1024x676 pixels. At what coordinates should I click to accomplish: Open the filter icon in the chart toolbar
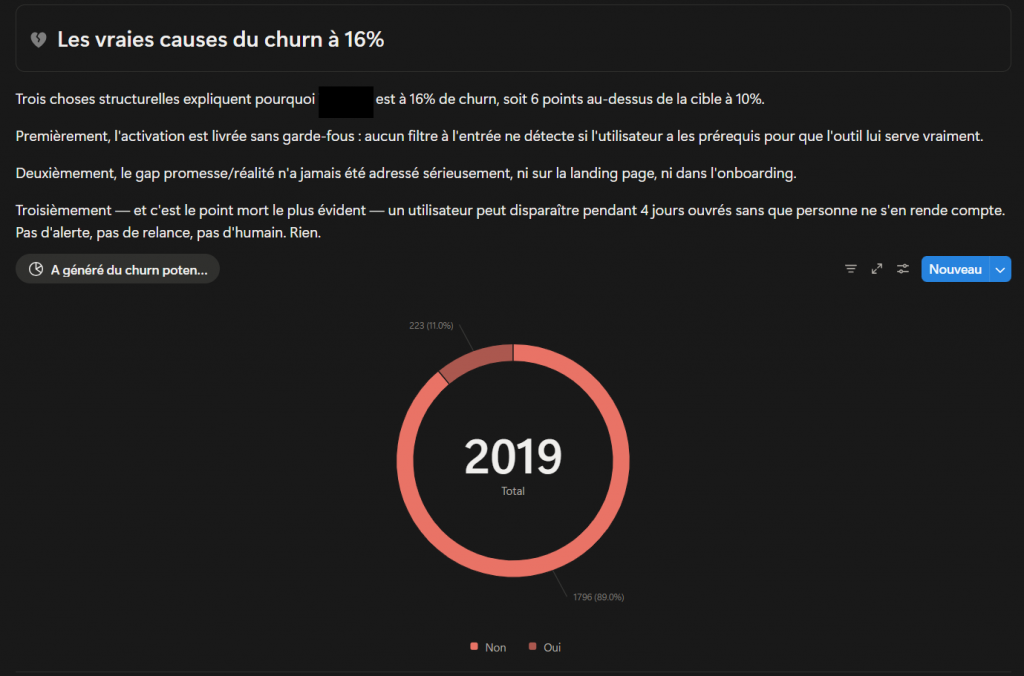point(851,269)
